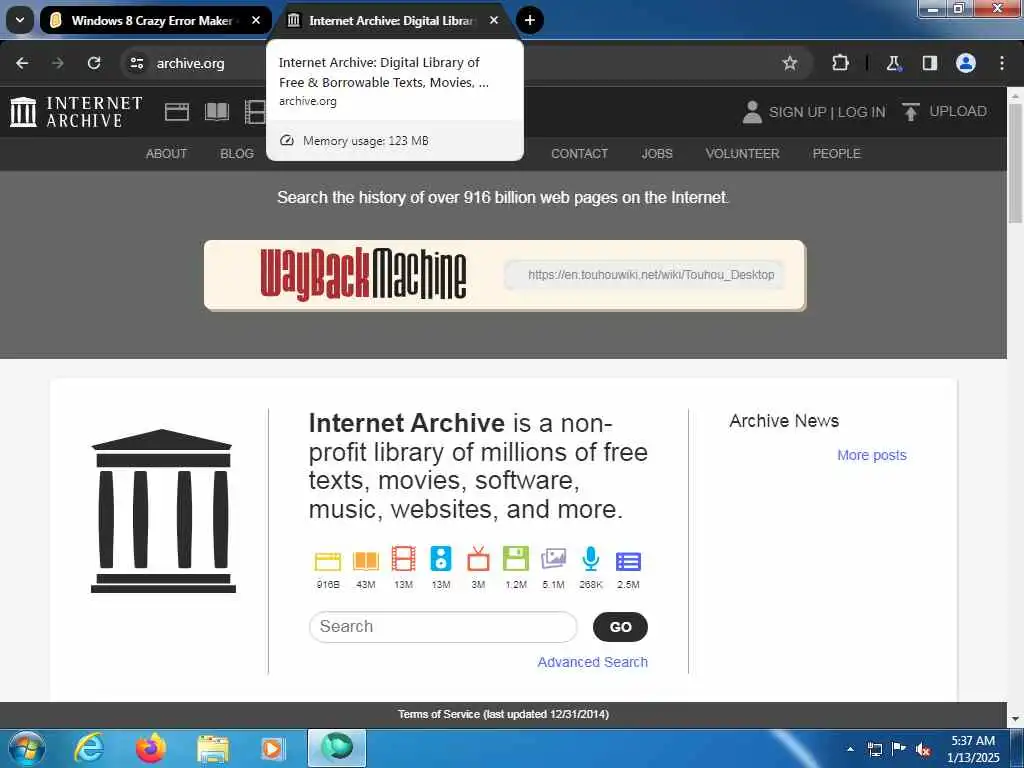Launch Firefox from taskbar
This screenshot has height=768, width=1024.
pyautogui.click(x=151, y=748)
